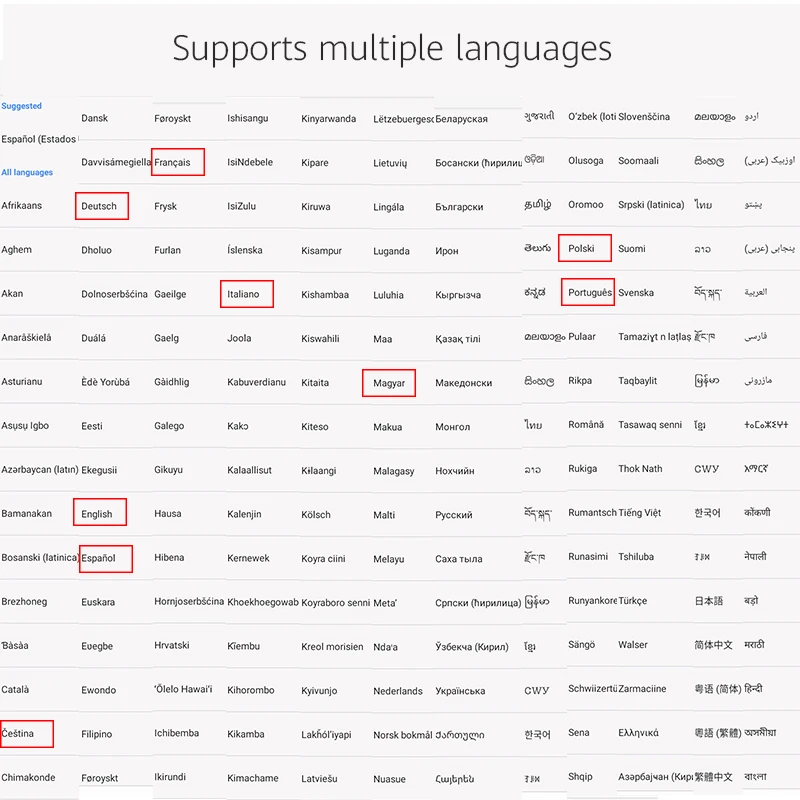Choose Galego from the languages
Image resolution: width=800 pixels, height=800 pixels.
(x=169, y=426)
